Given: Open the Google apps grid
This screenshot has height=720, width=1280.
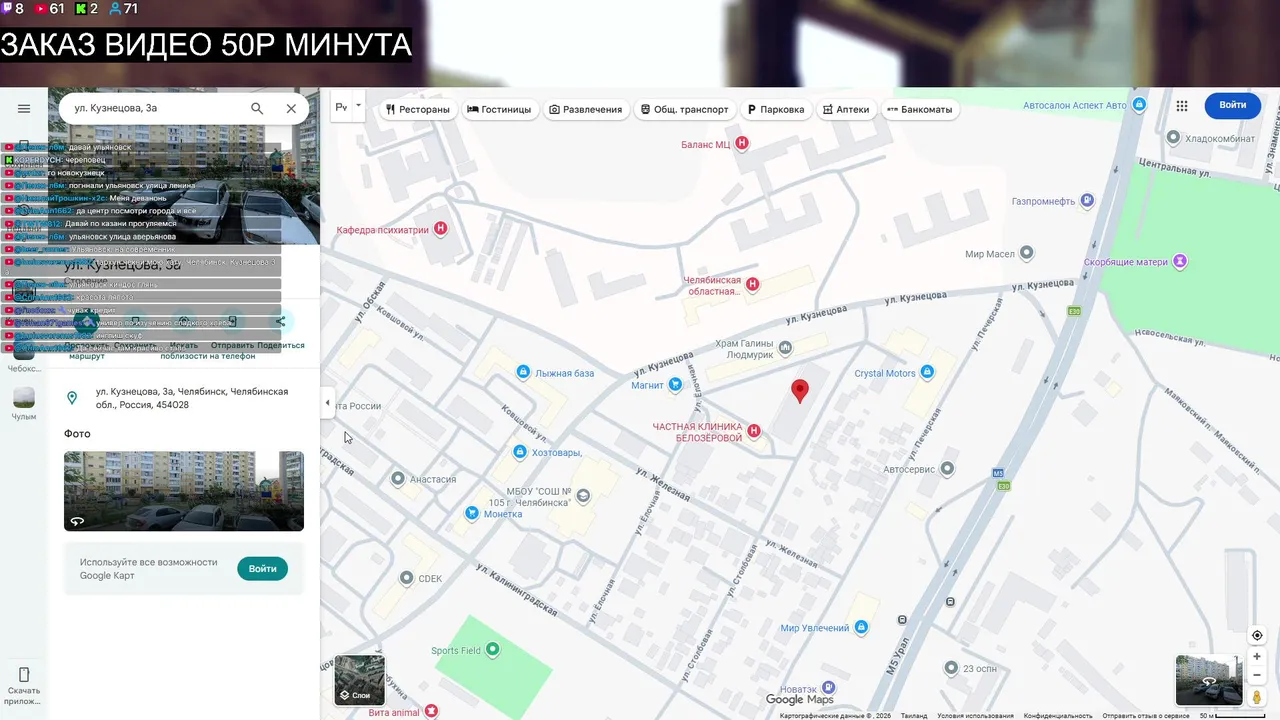Looking at the screenshot, I should (x=1182, y=105).
